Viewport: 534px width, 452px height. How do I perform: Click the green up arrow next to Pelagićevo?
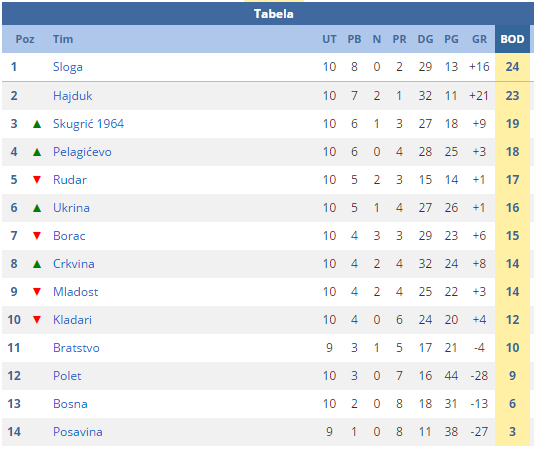[37, 152]
